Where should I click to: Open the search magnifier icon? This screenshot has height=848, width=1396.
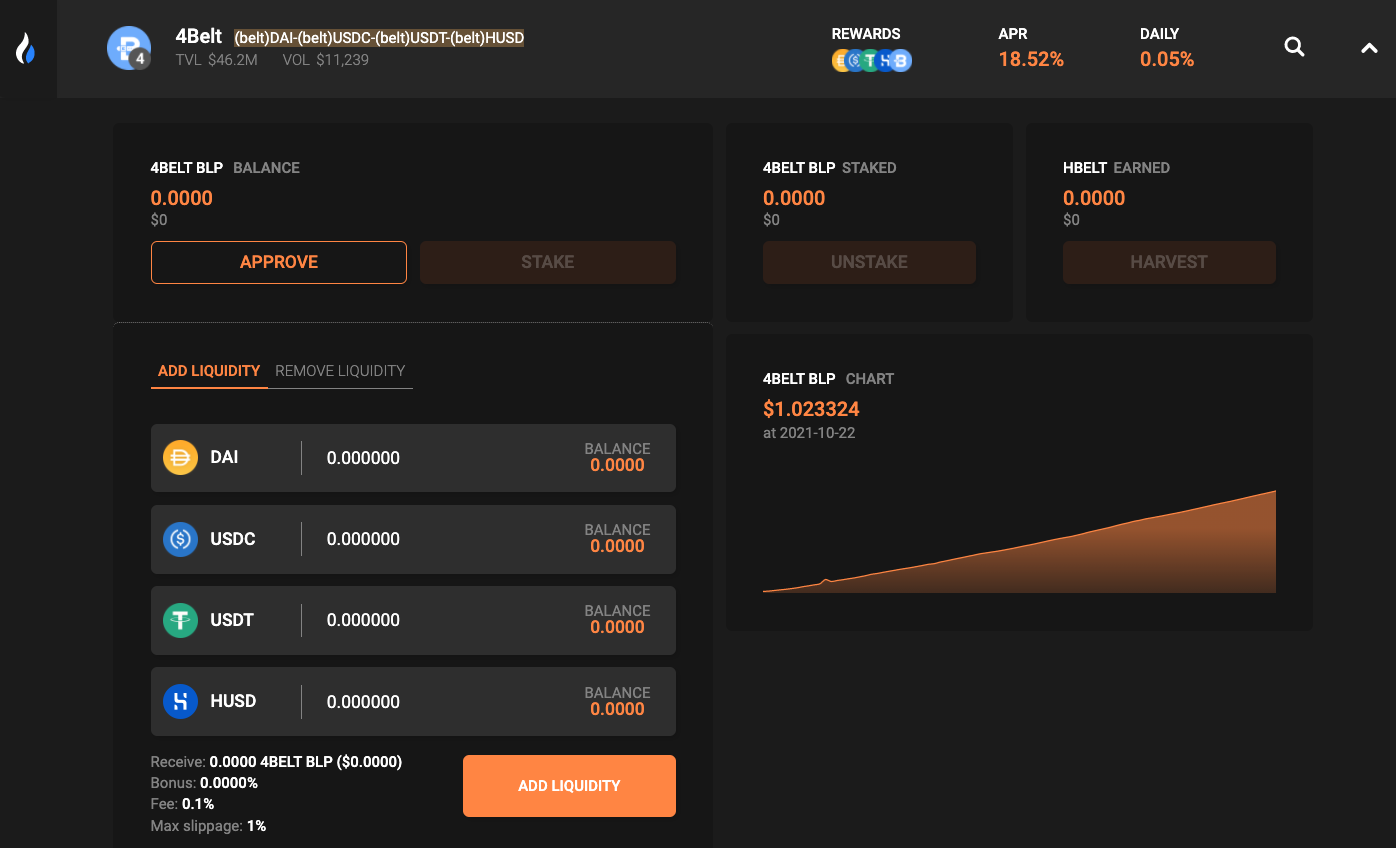coord(1294,47)
